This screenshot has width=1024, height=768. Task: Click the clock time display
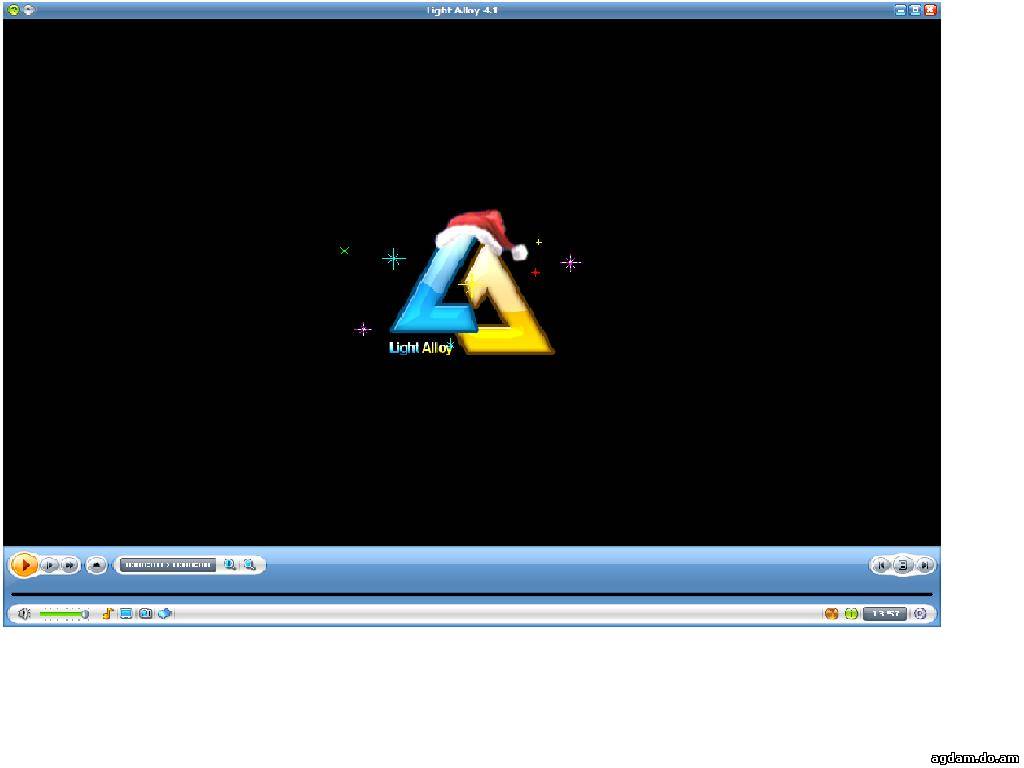coord(885,614)
